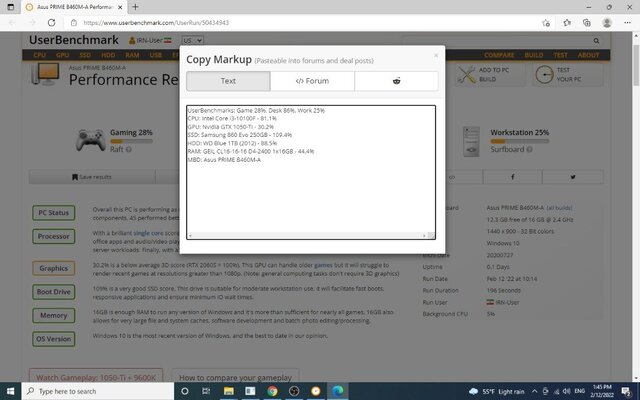Viewport: 640px width, 400px height.
Task: Open the USB menu item
Action: click(x=156, y=55)
